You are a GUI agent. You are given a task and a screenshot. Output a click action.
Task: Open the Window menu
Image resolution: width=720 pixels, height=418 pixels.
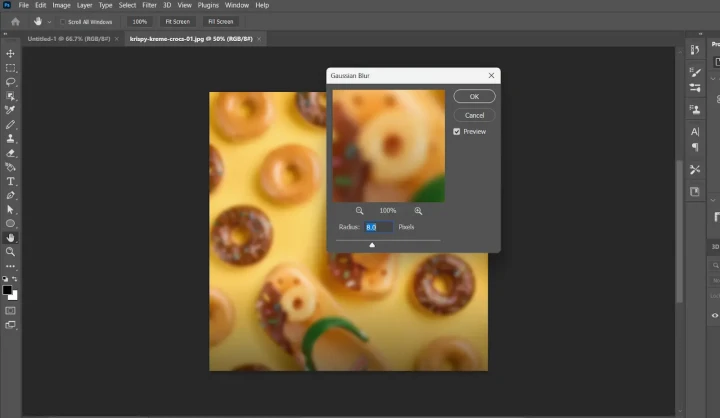point(236,5)
